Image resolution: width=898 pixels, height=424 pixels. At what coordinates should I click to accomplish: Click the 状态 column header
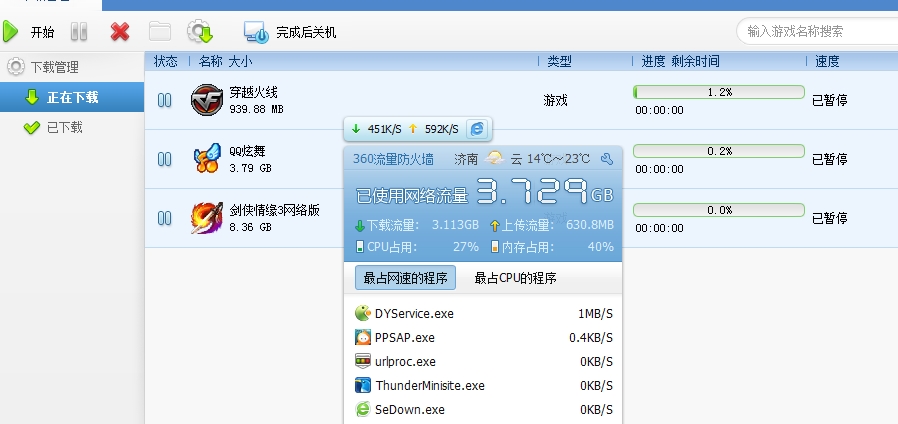coord(166,61)
